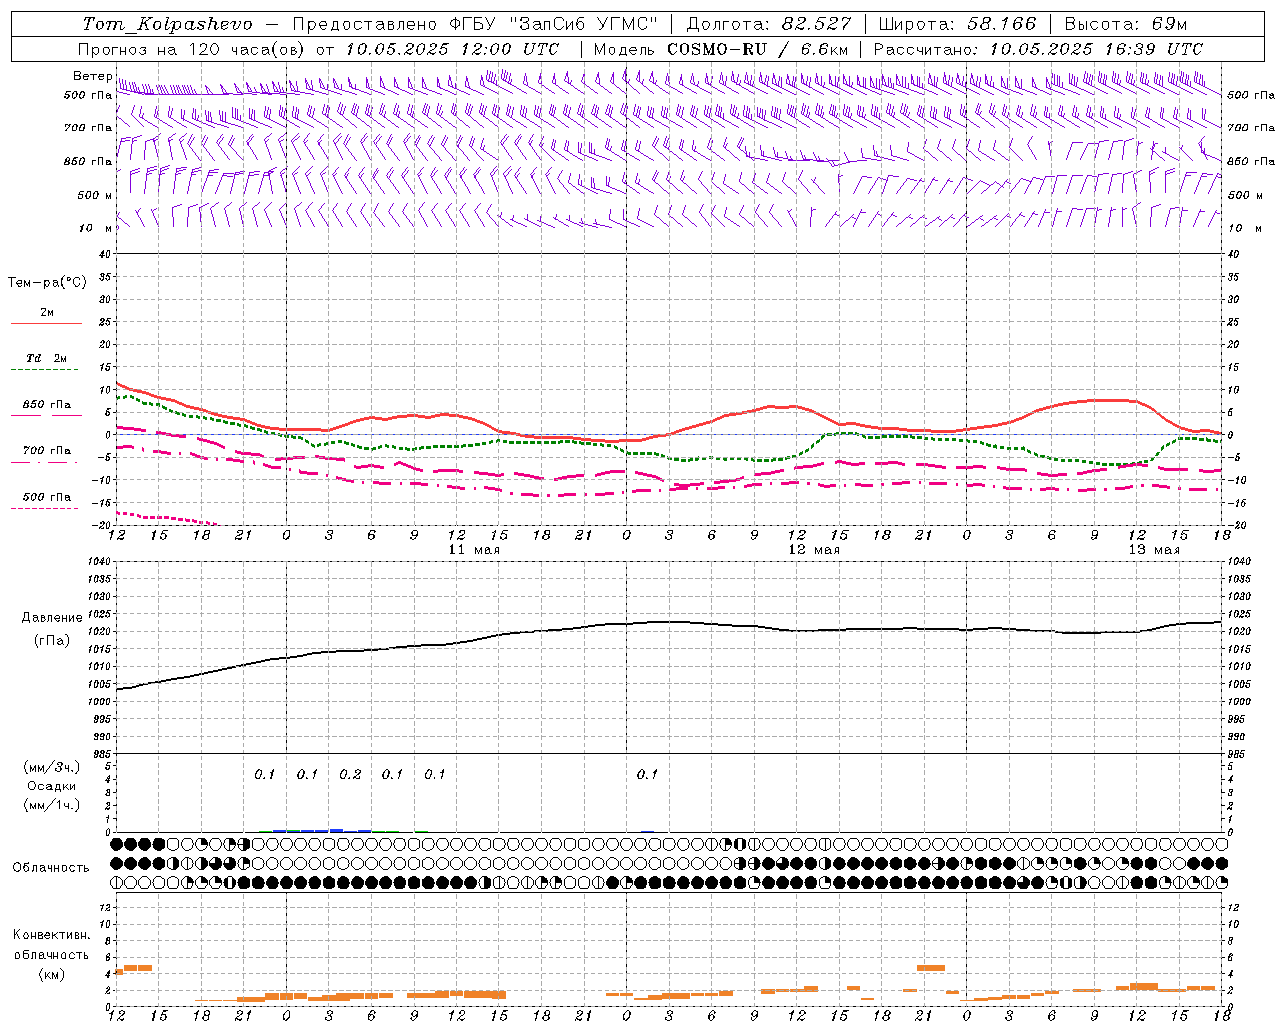Viewport: 1280px width, 1024px height.
Task: Click the 'Конвективн.' label
Action: pos(51,935)
